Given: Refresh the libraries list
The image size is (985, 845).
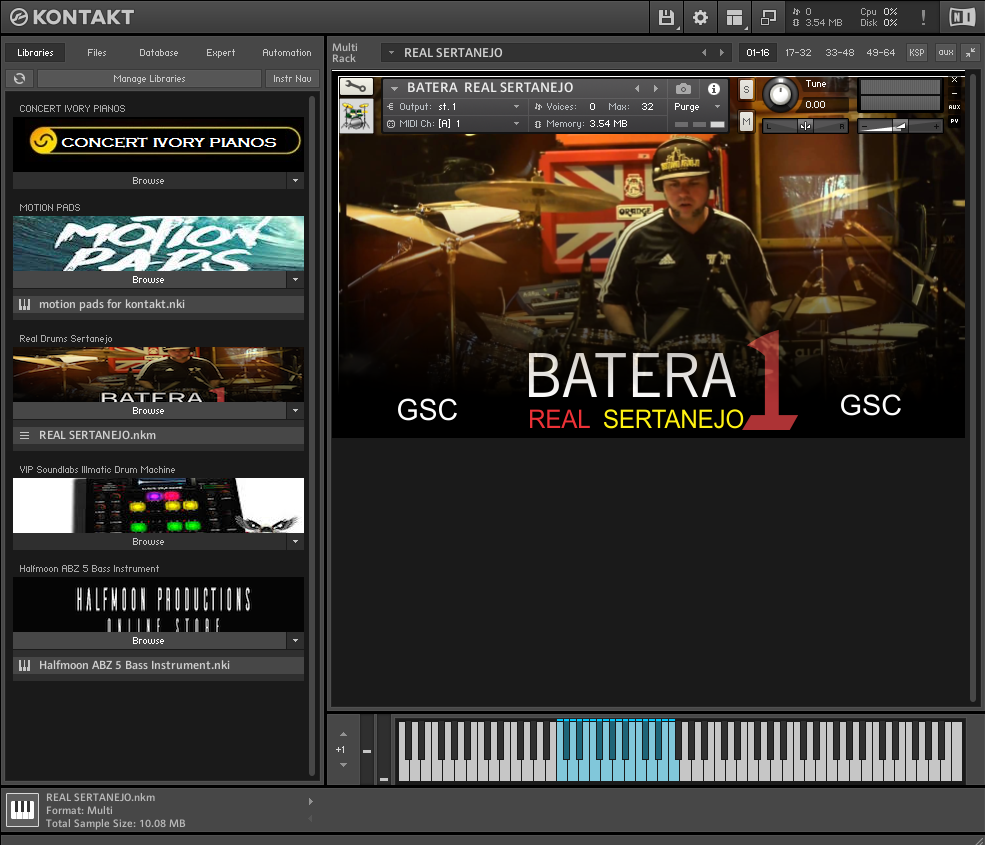Looking at the screenshot, I should (19, 79).
